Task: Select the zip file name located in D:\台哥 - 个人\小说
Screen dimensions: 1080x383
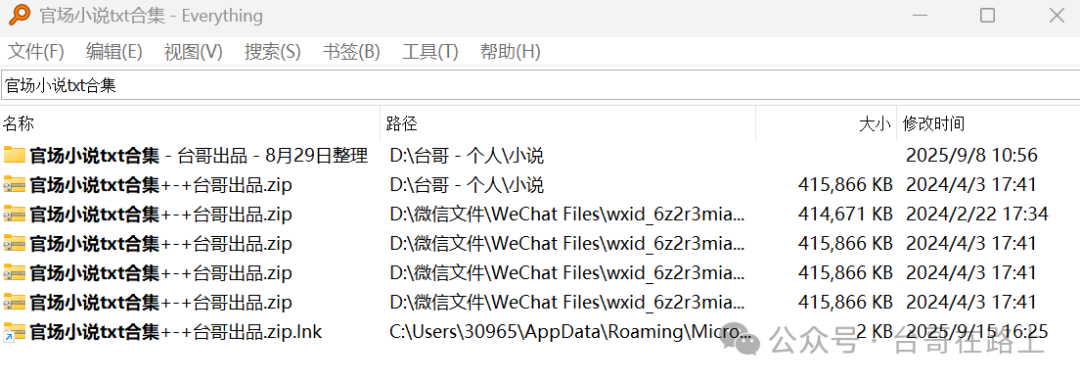Action: [x=160, y=185]
